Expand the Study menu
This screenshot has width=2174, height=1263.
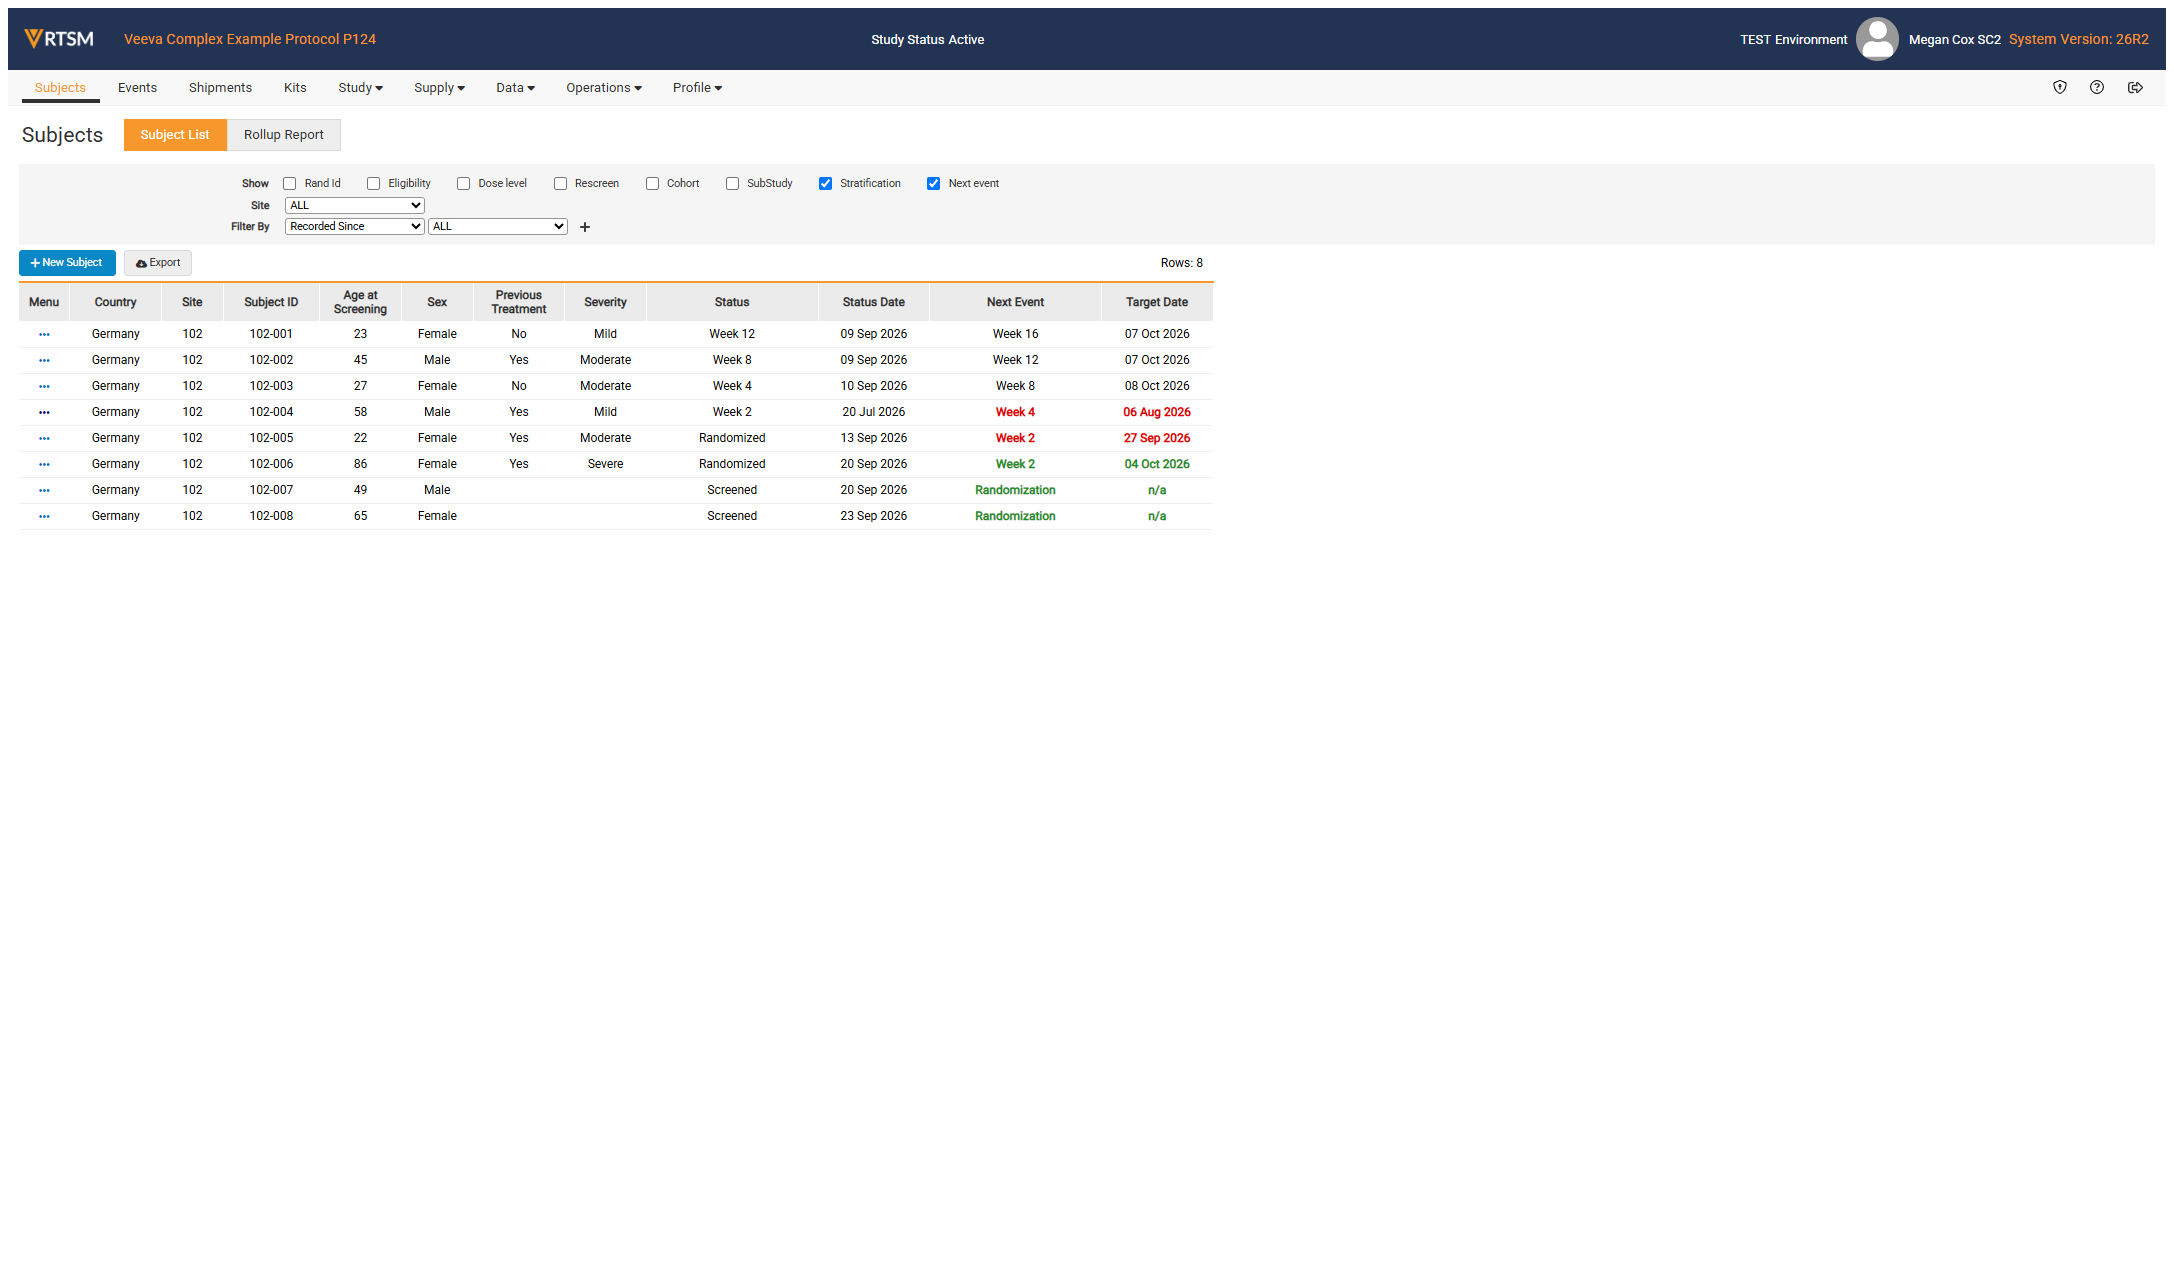(360, 88)
